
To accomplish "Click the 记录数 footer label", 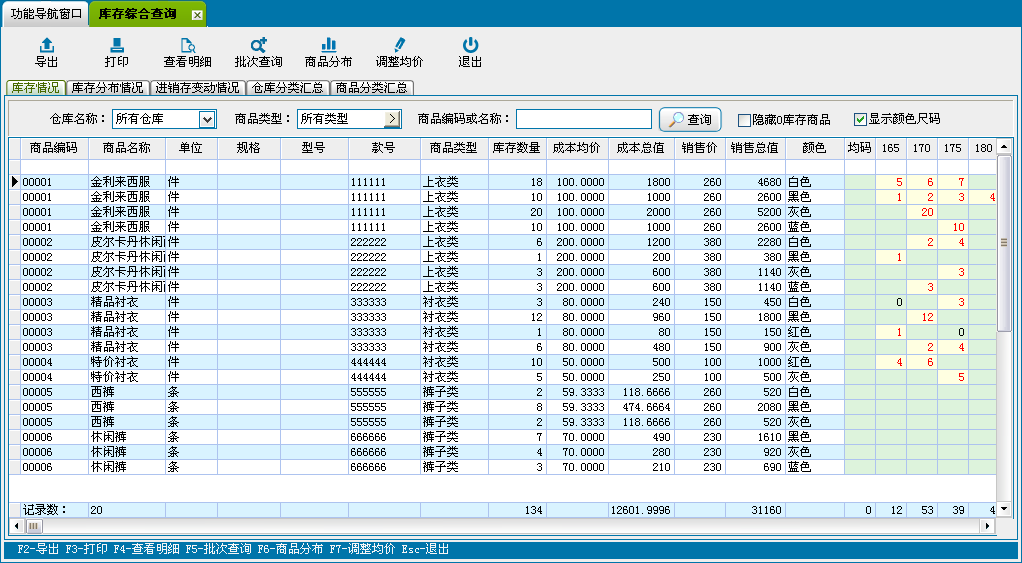I will tap(45, 510).
